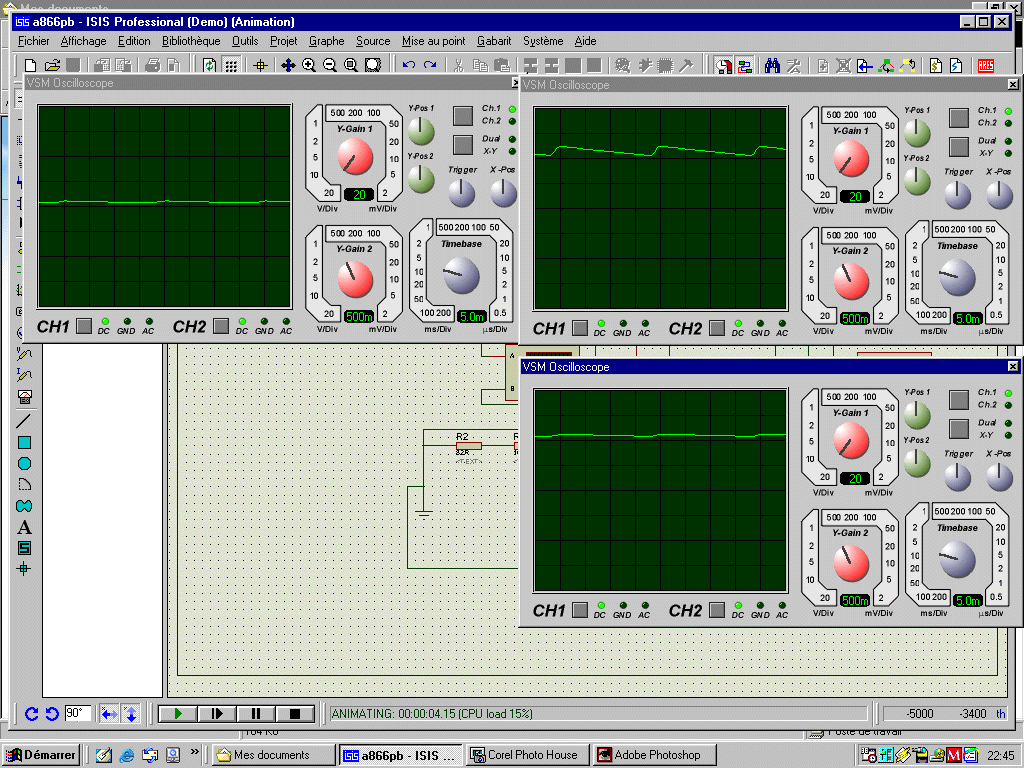
Task: Open the Graphe menu
Action: tap(326, 41)
